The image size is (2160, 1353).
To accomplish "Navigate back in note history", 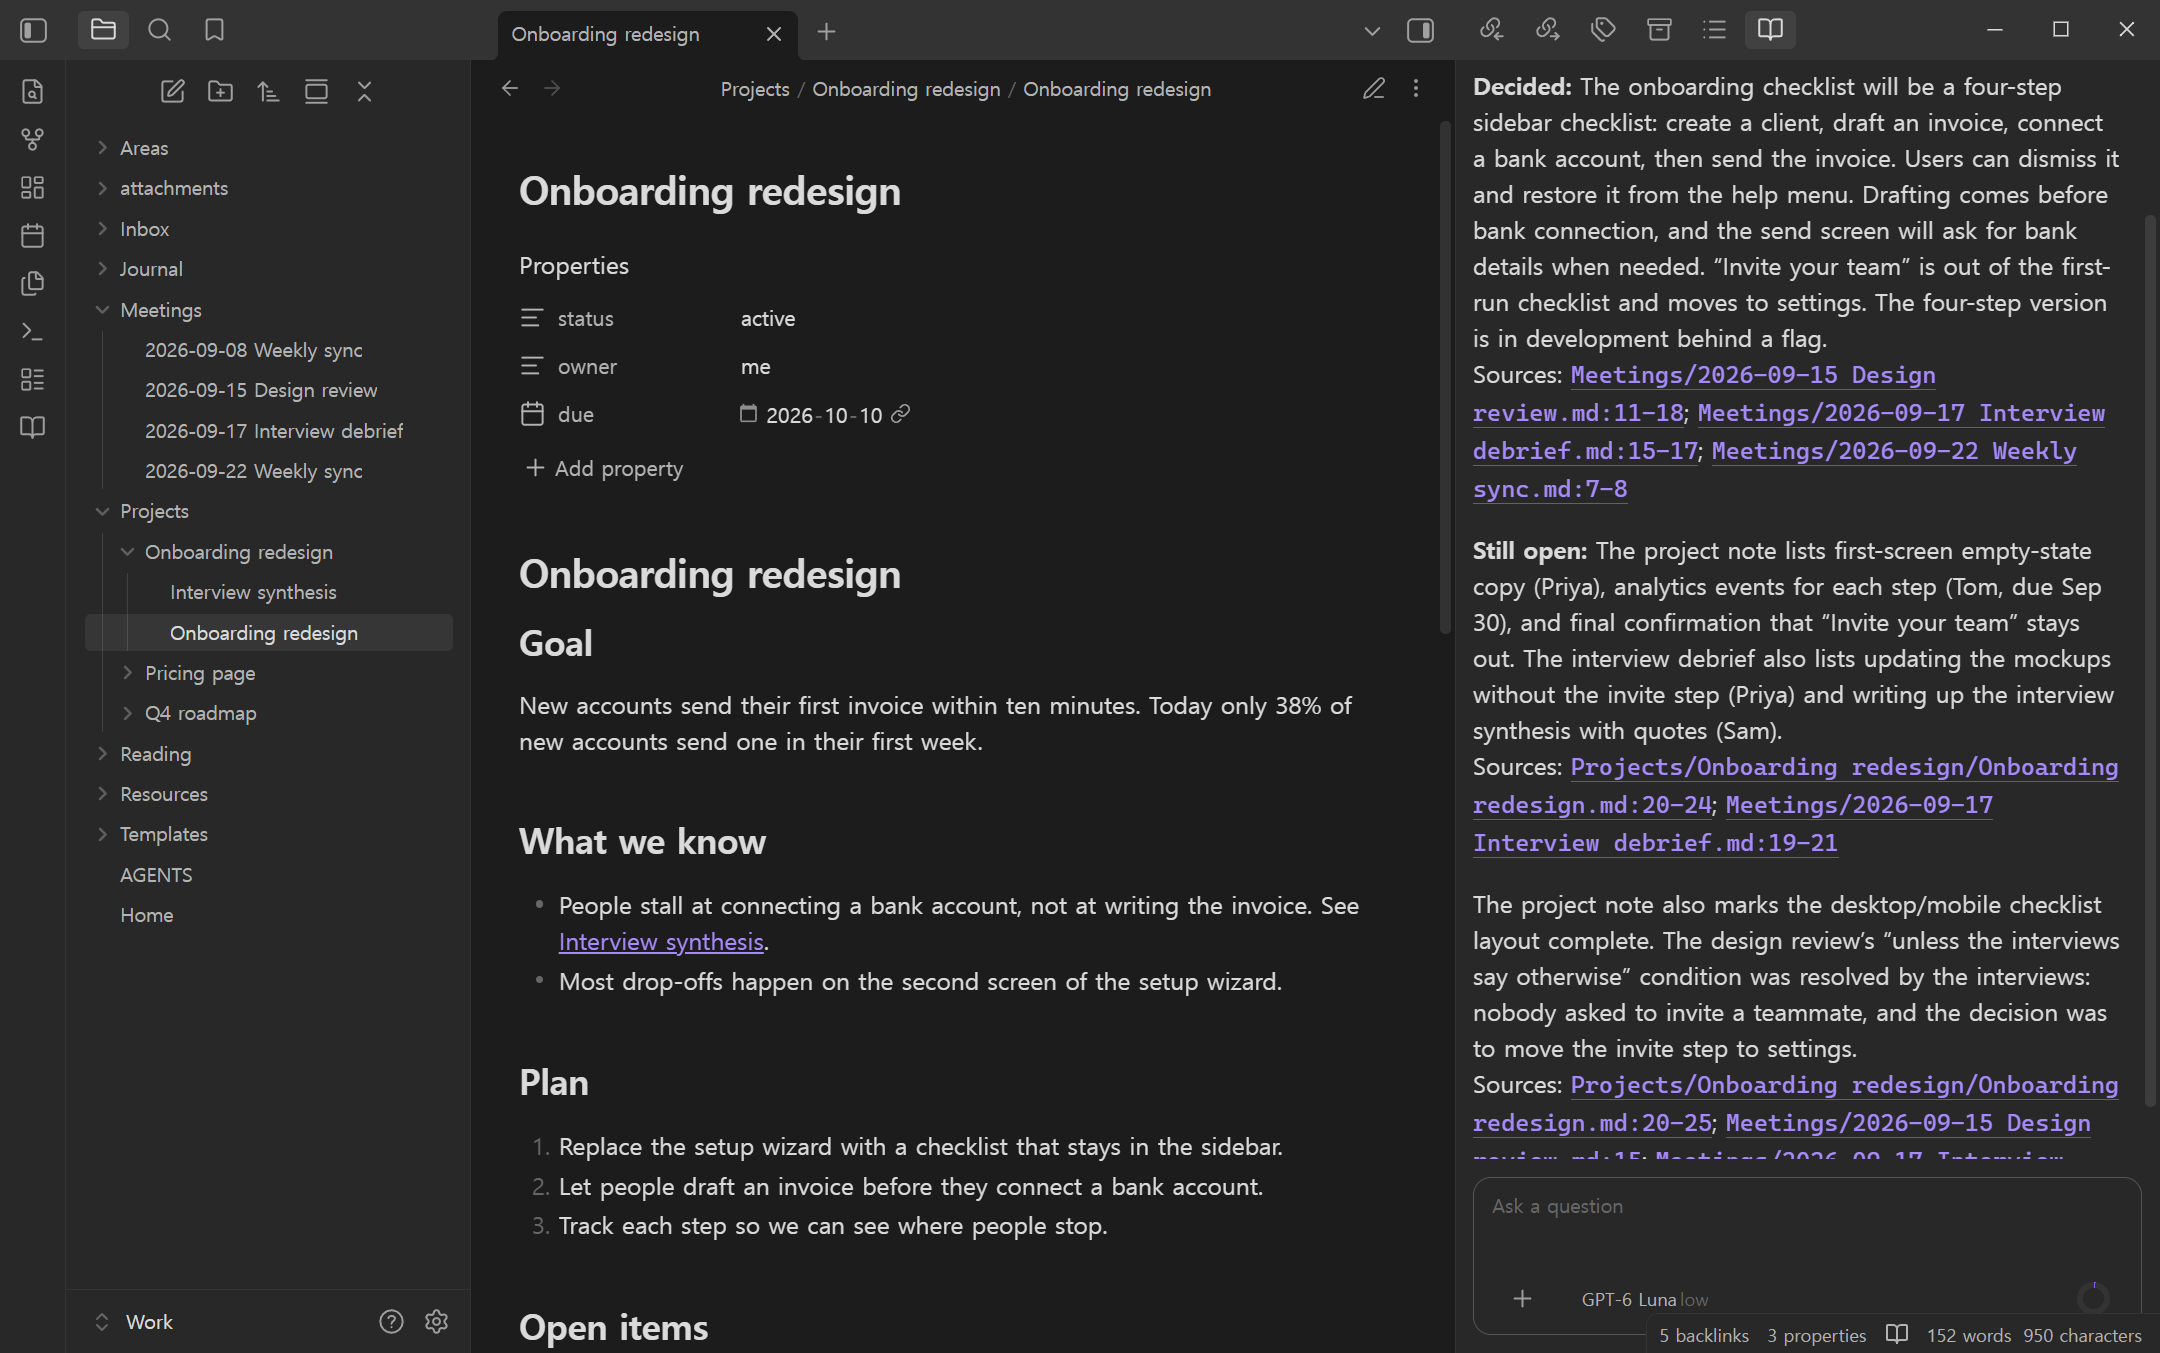I will (x=510, y=88).
